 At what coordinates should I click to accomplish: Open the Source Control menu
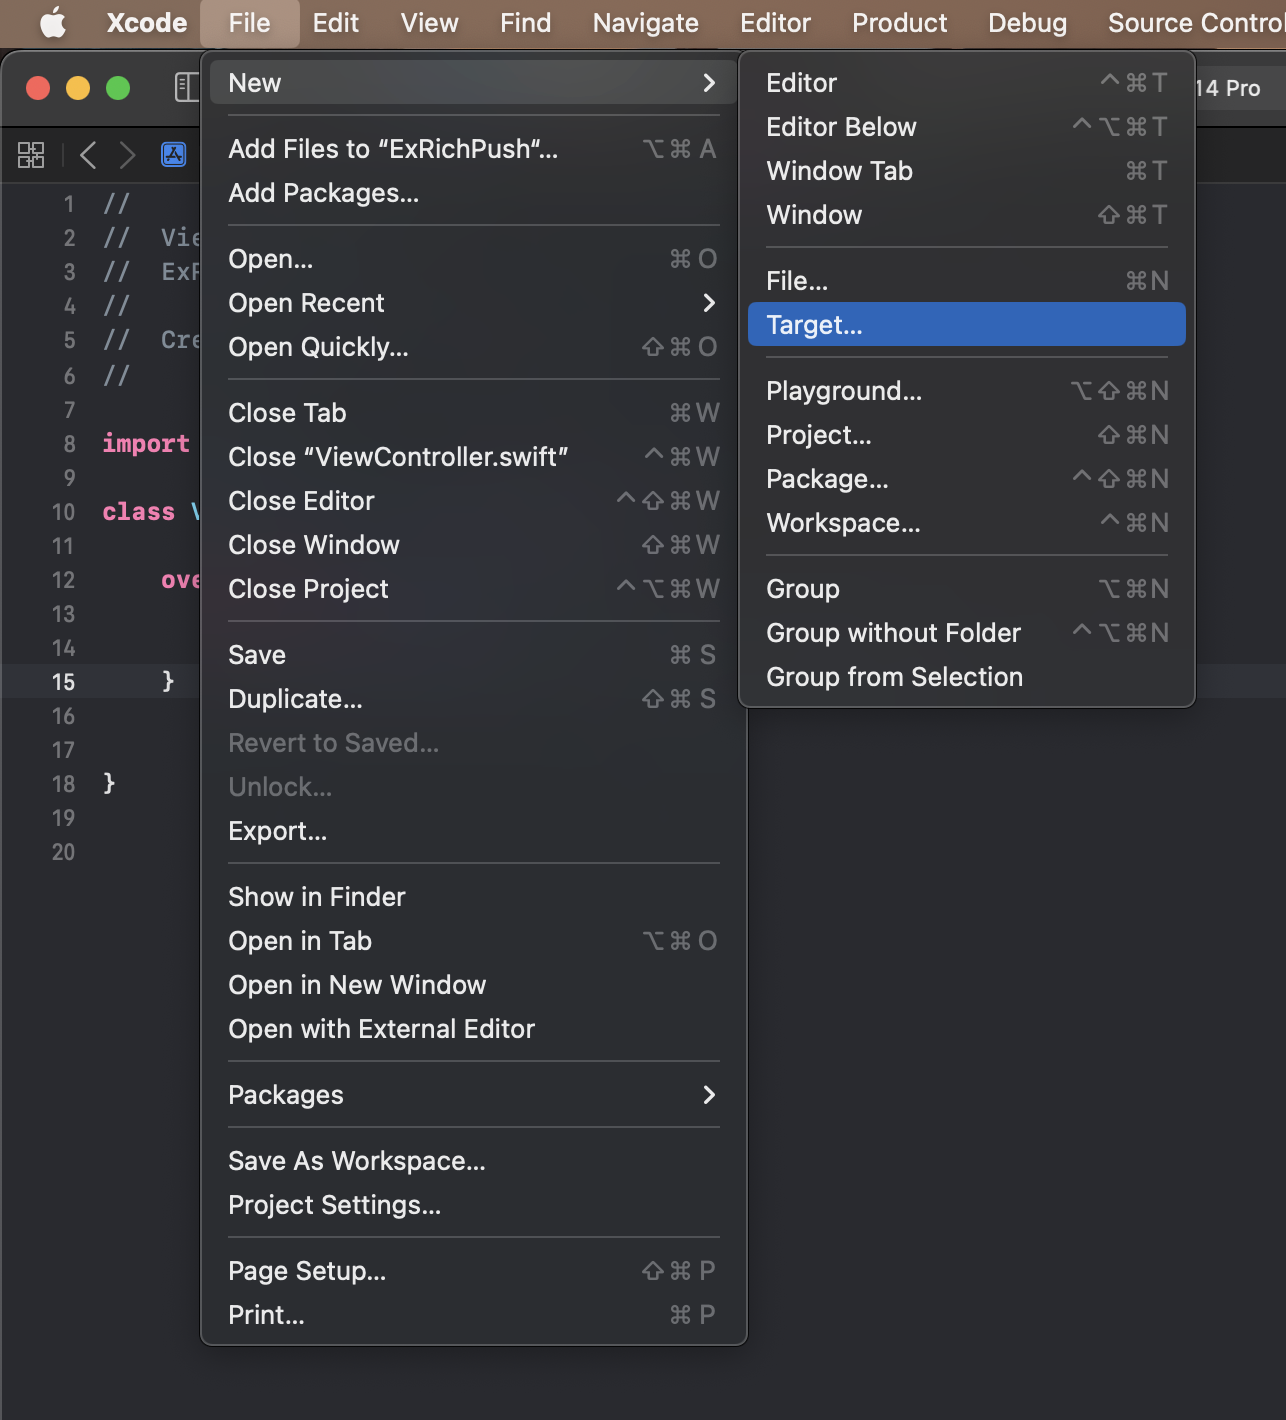point(1196,23)
